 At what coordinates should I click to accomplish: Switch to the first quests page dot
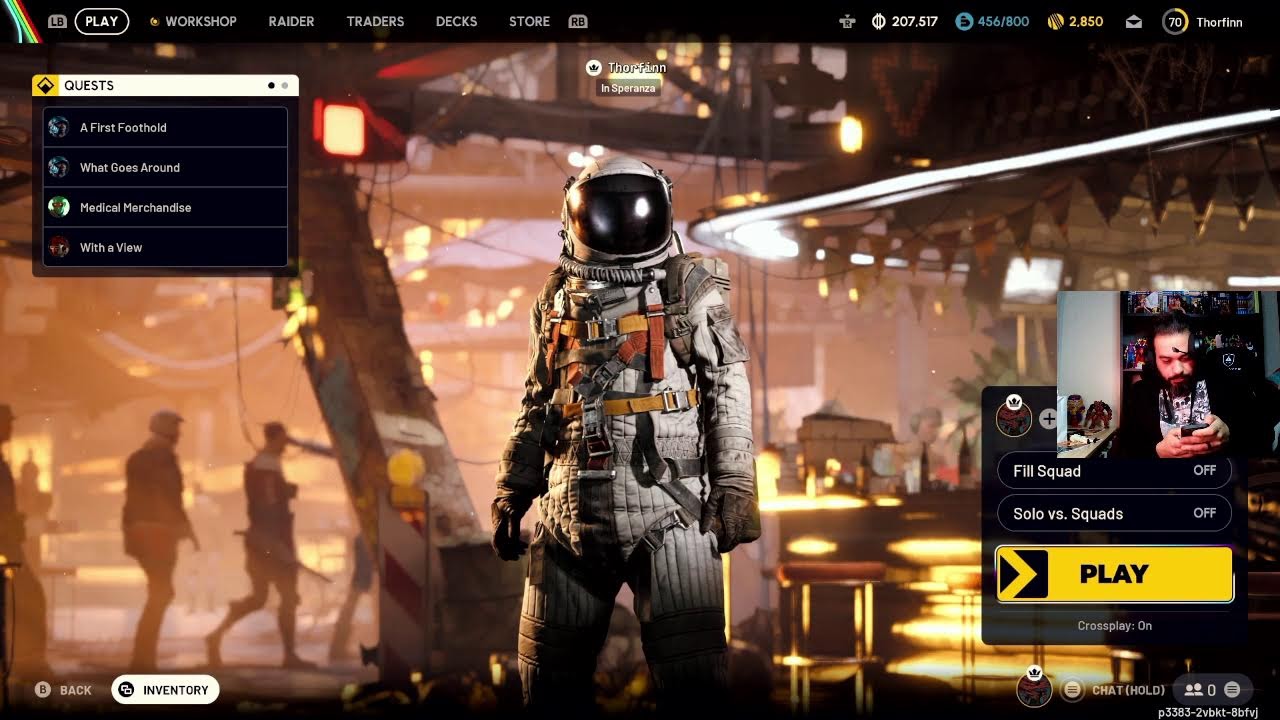[271, 86]
